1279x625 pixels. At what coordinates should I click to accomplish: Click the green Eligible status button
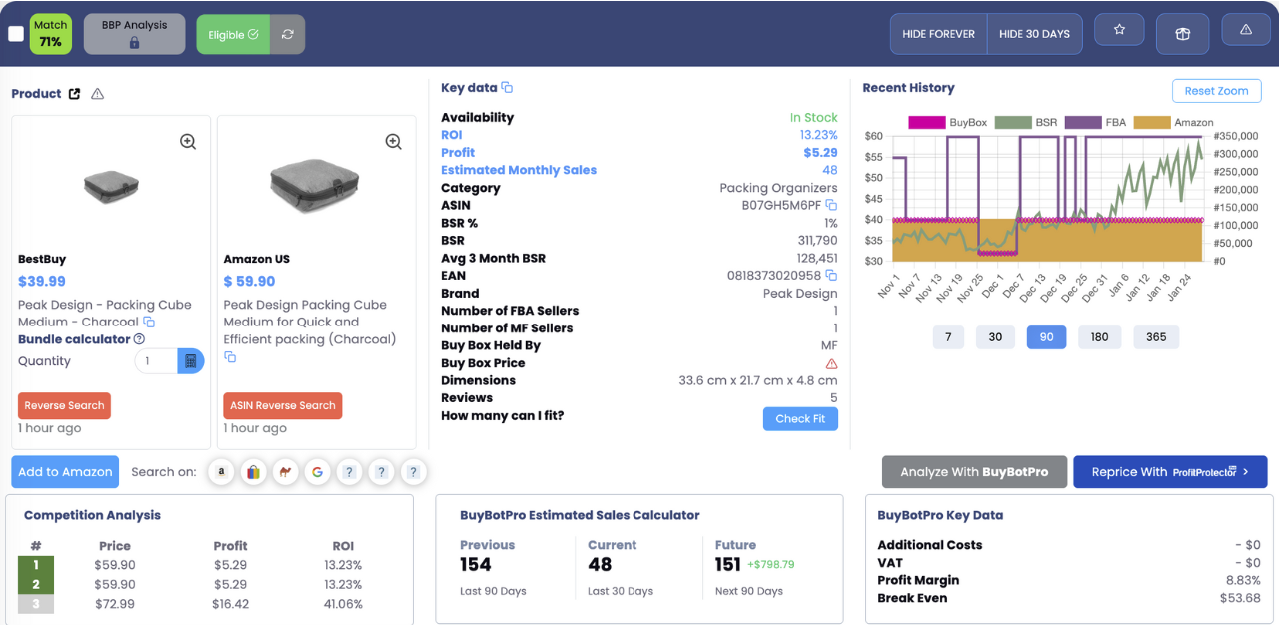tap(233, 34)
